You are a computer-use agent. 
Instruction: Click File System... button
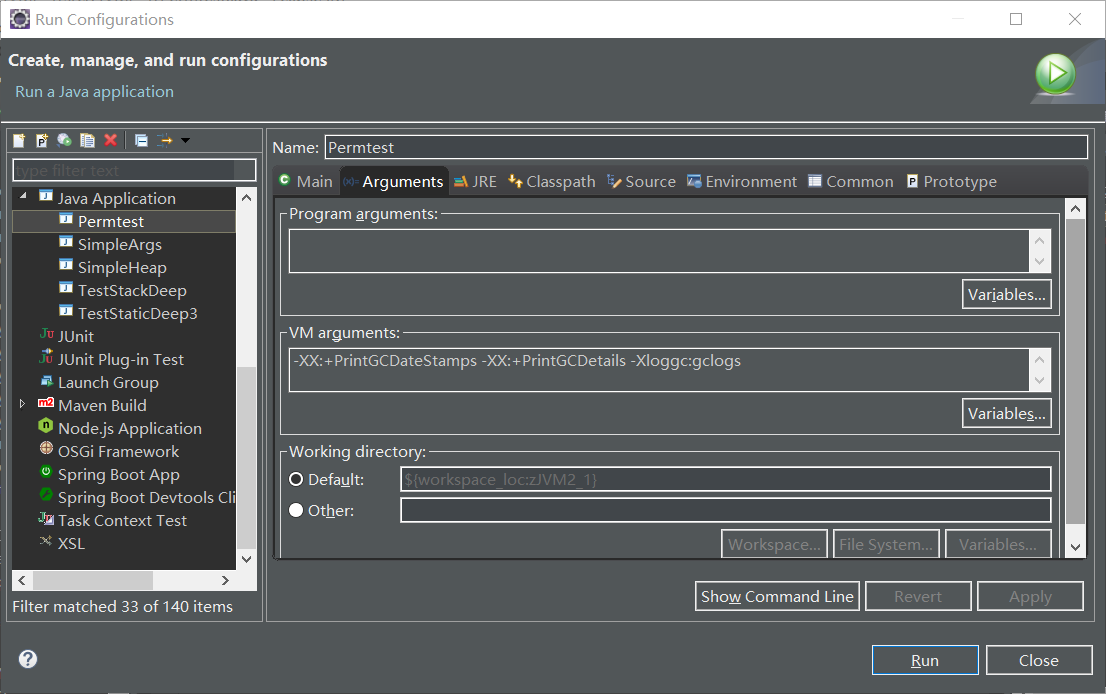point(886,544)
